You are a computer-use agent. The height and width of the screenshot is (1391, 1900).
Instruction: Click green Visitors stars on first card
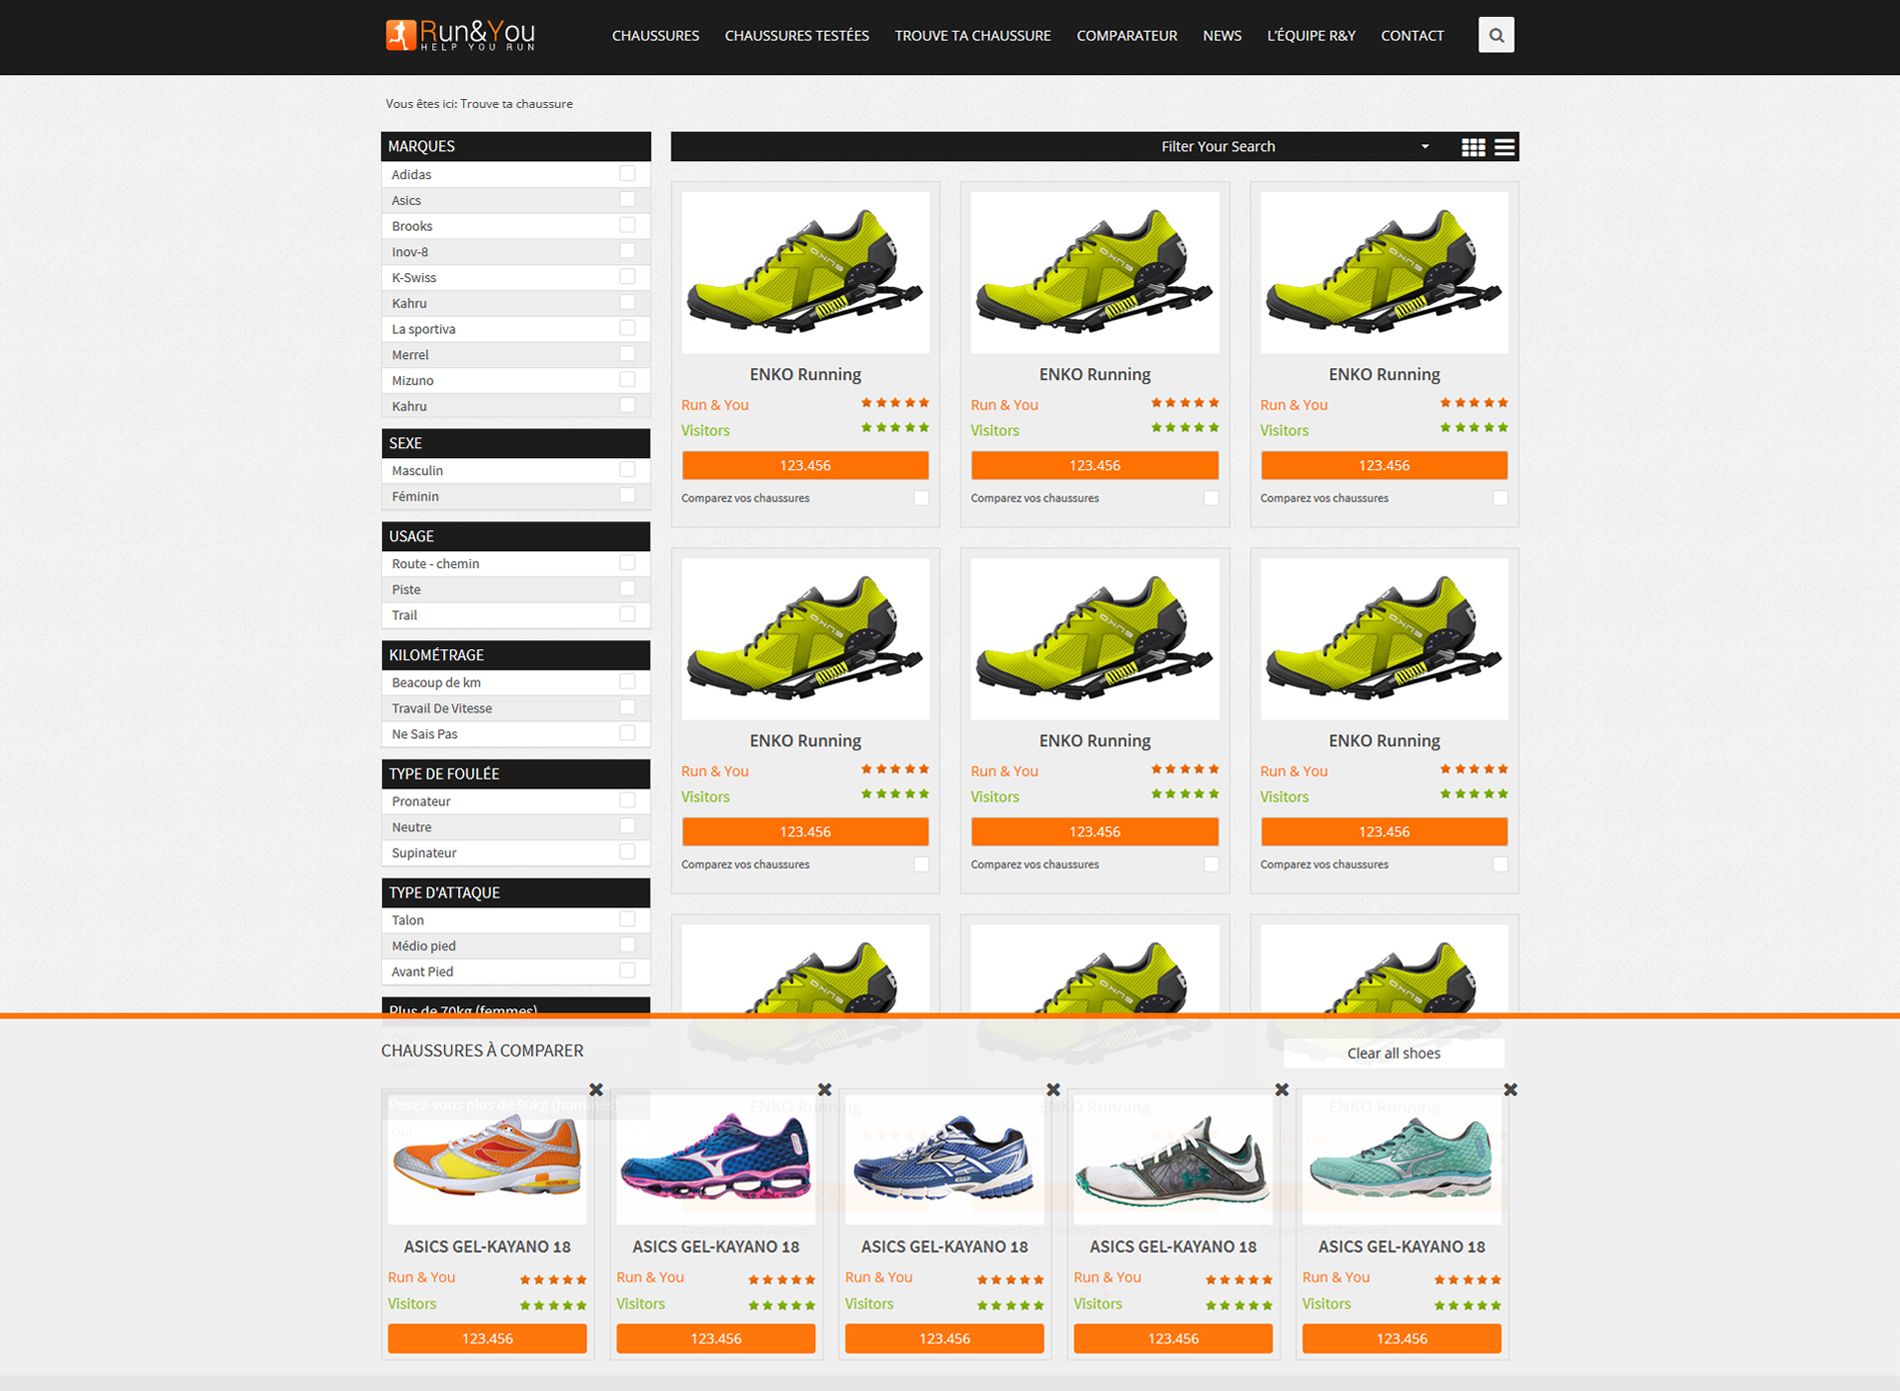(895, 428)
